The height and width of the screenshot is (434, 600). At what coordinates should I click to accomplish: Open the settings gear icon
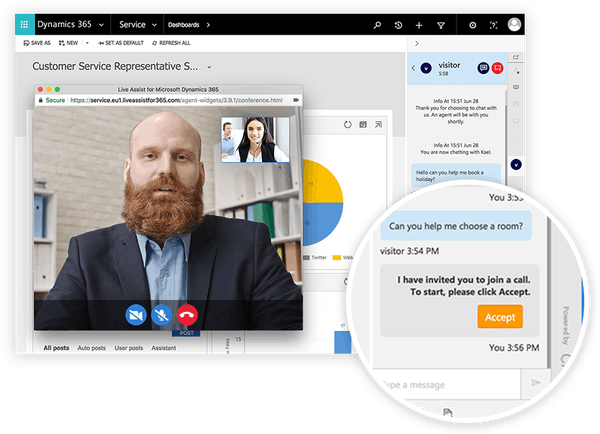tap(473, 25)
